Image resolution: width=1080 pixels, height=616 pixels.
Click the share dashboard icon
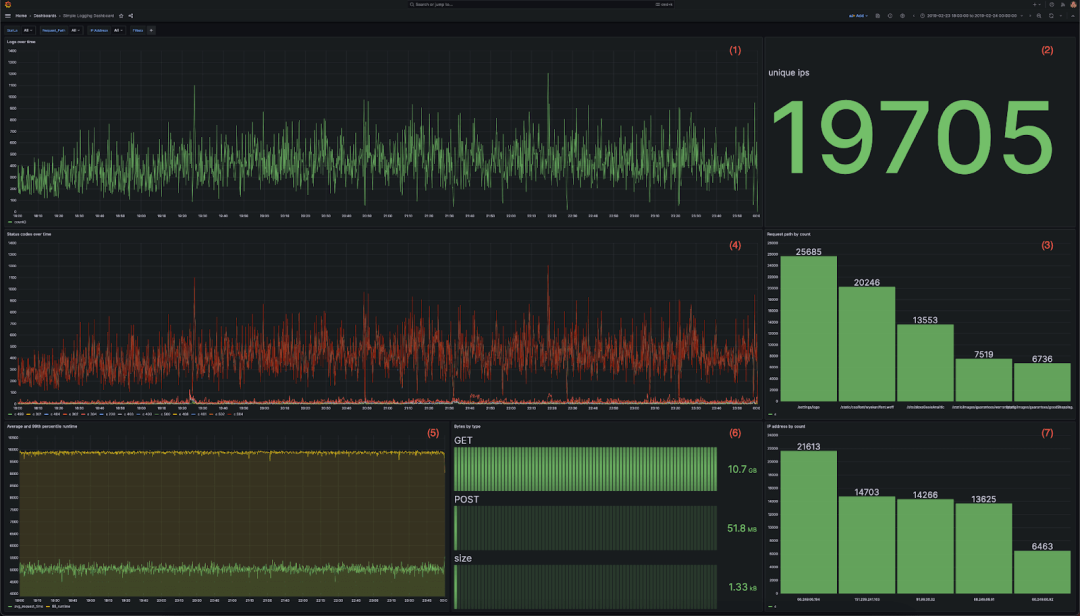tap(130, 15)
